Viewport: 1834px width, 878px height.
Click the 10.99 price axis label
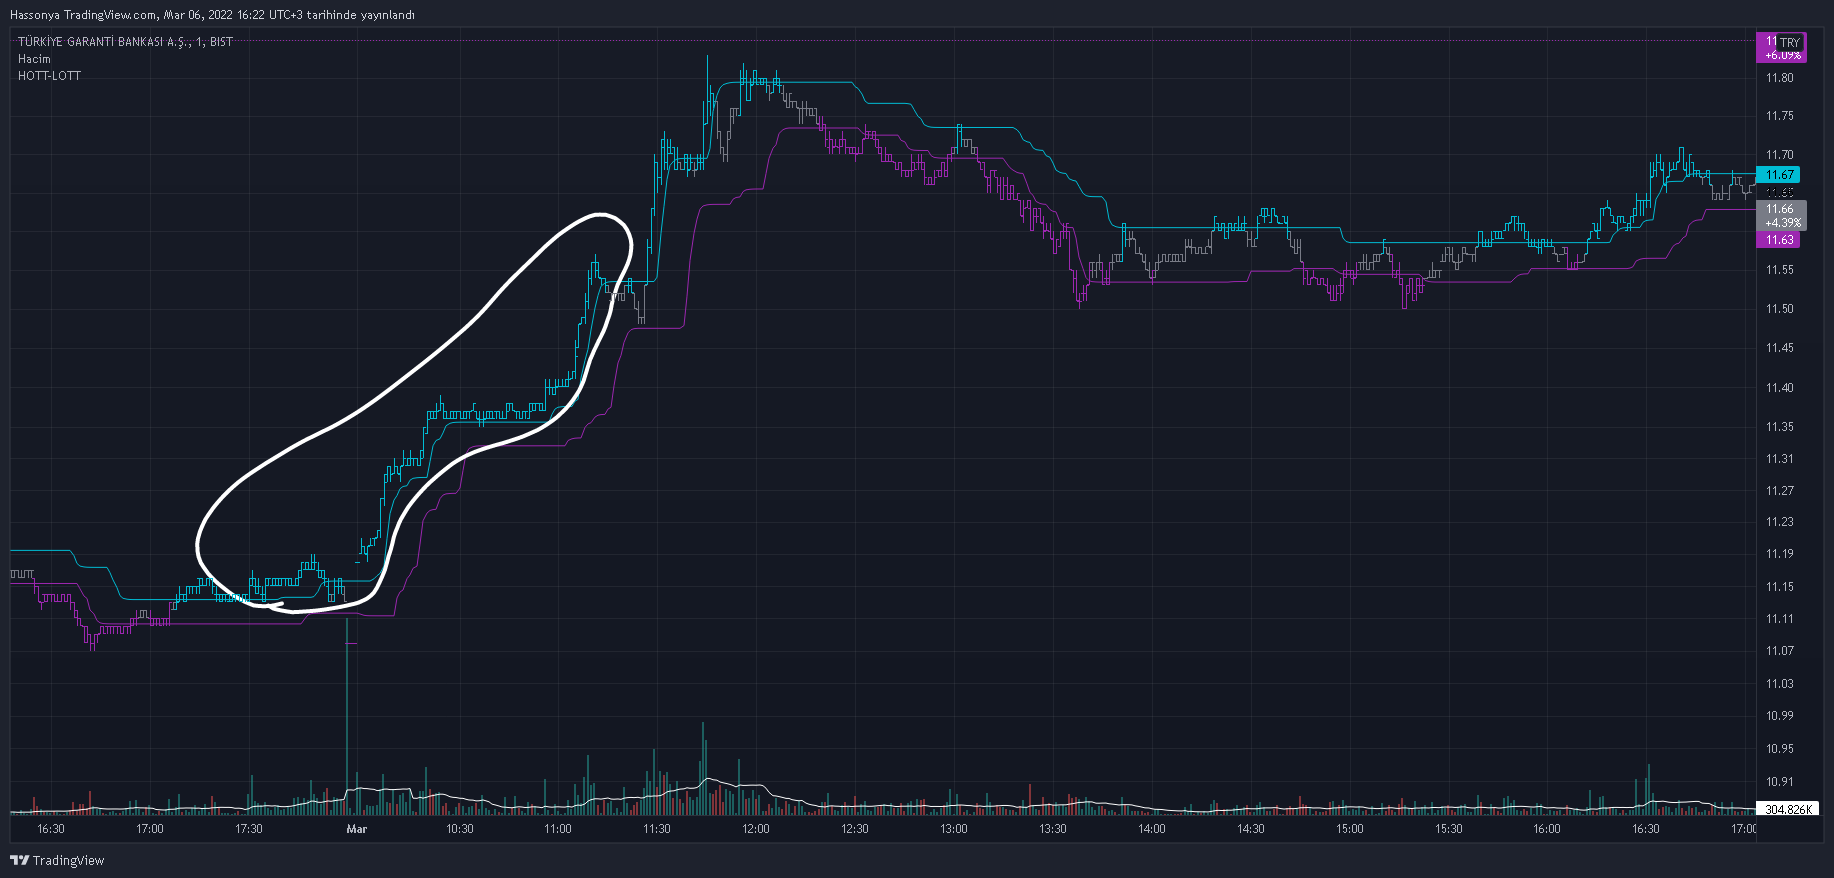point(1779,716)
